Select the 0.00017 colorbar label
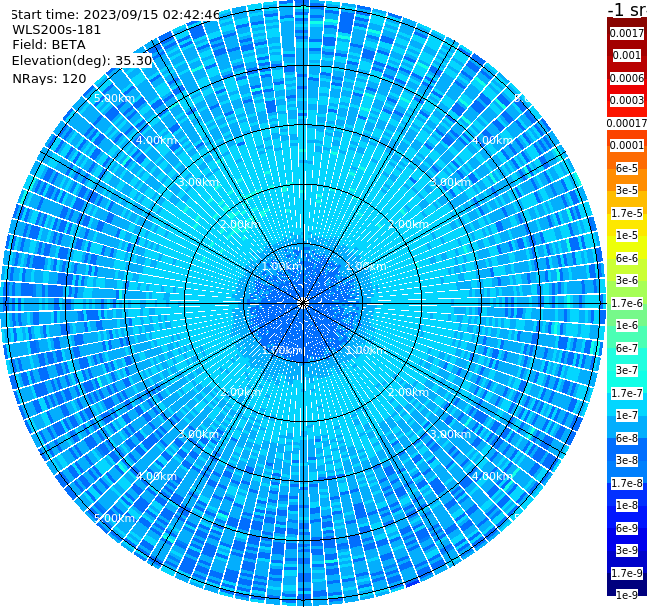Screen dimensions: 647x607 pos(627,123)
